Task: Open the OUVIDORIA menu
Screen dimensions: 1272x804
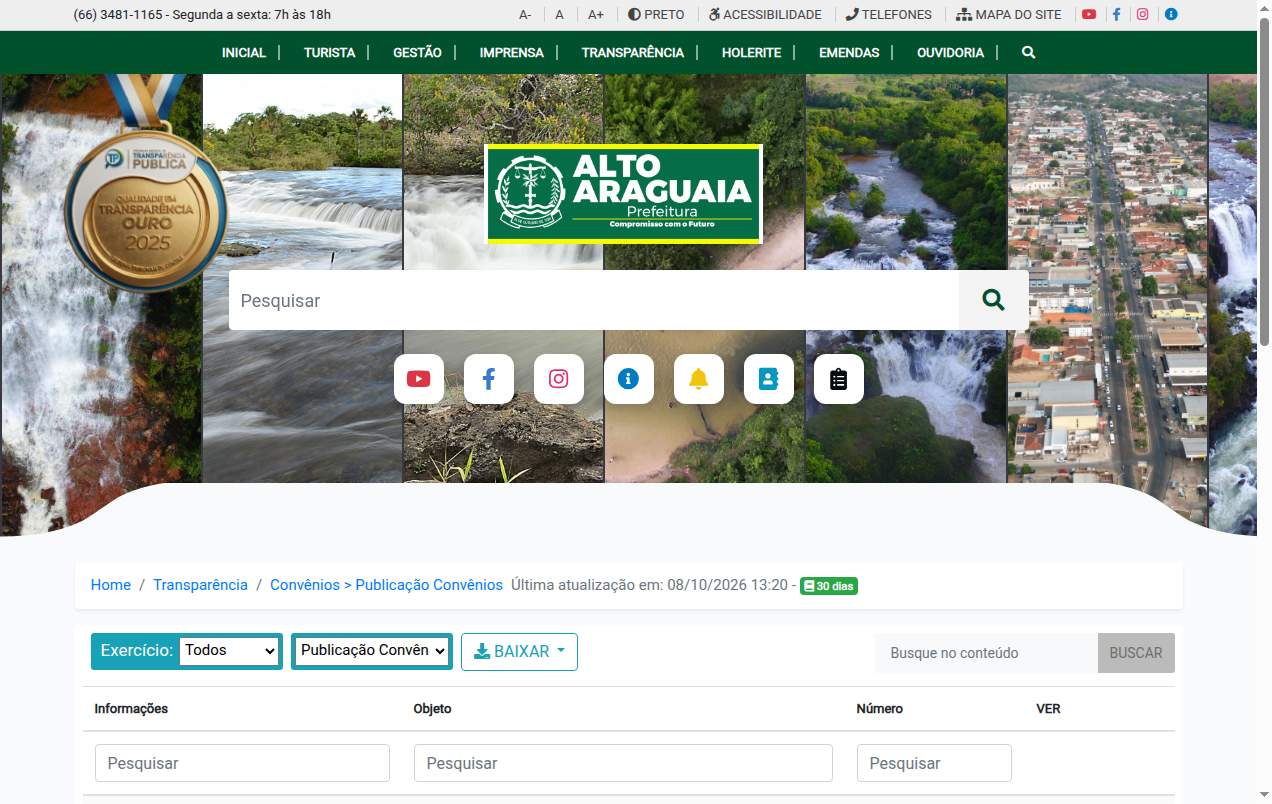Action: point(951,52)
